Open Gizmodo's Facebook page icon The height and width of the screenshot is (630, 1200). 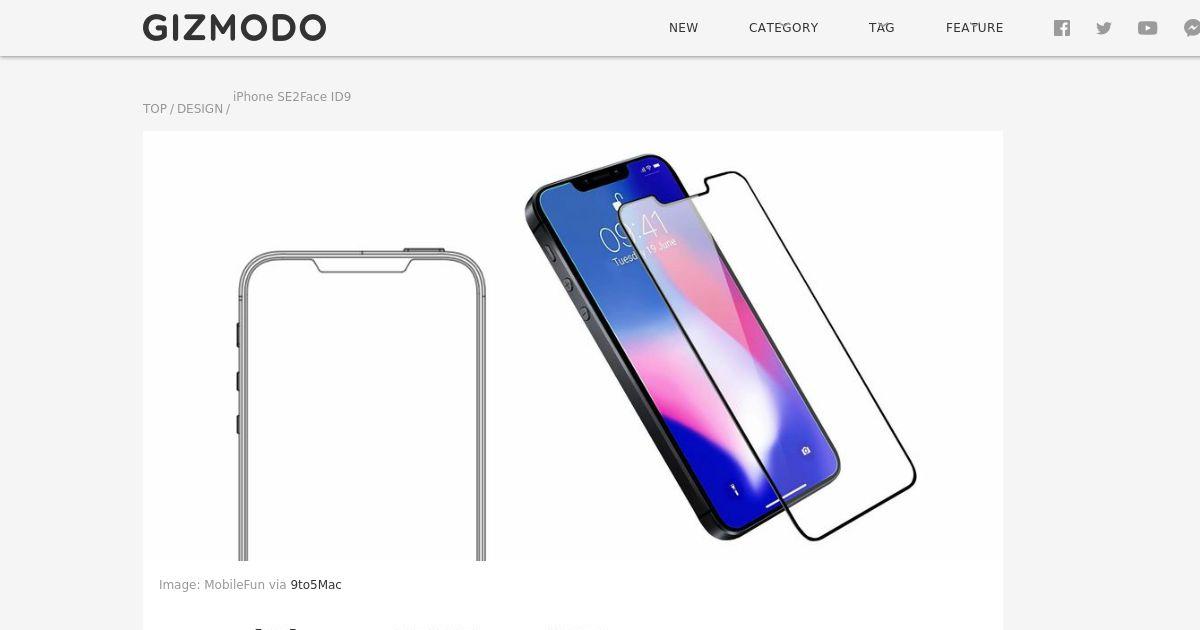(x=1062, y=28)
